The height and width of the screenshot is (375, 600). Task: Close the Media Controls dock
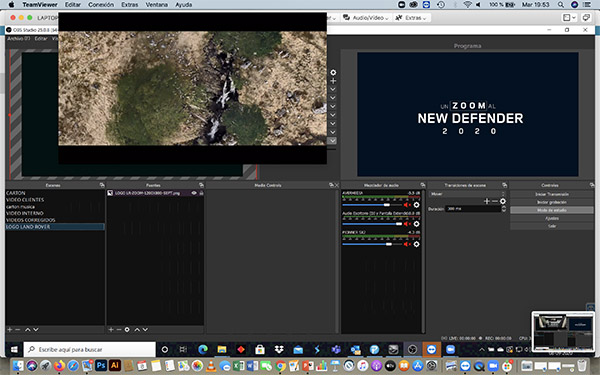[337, 185]
